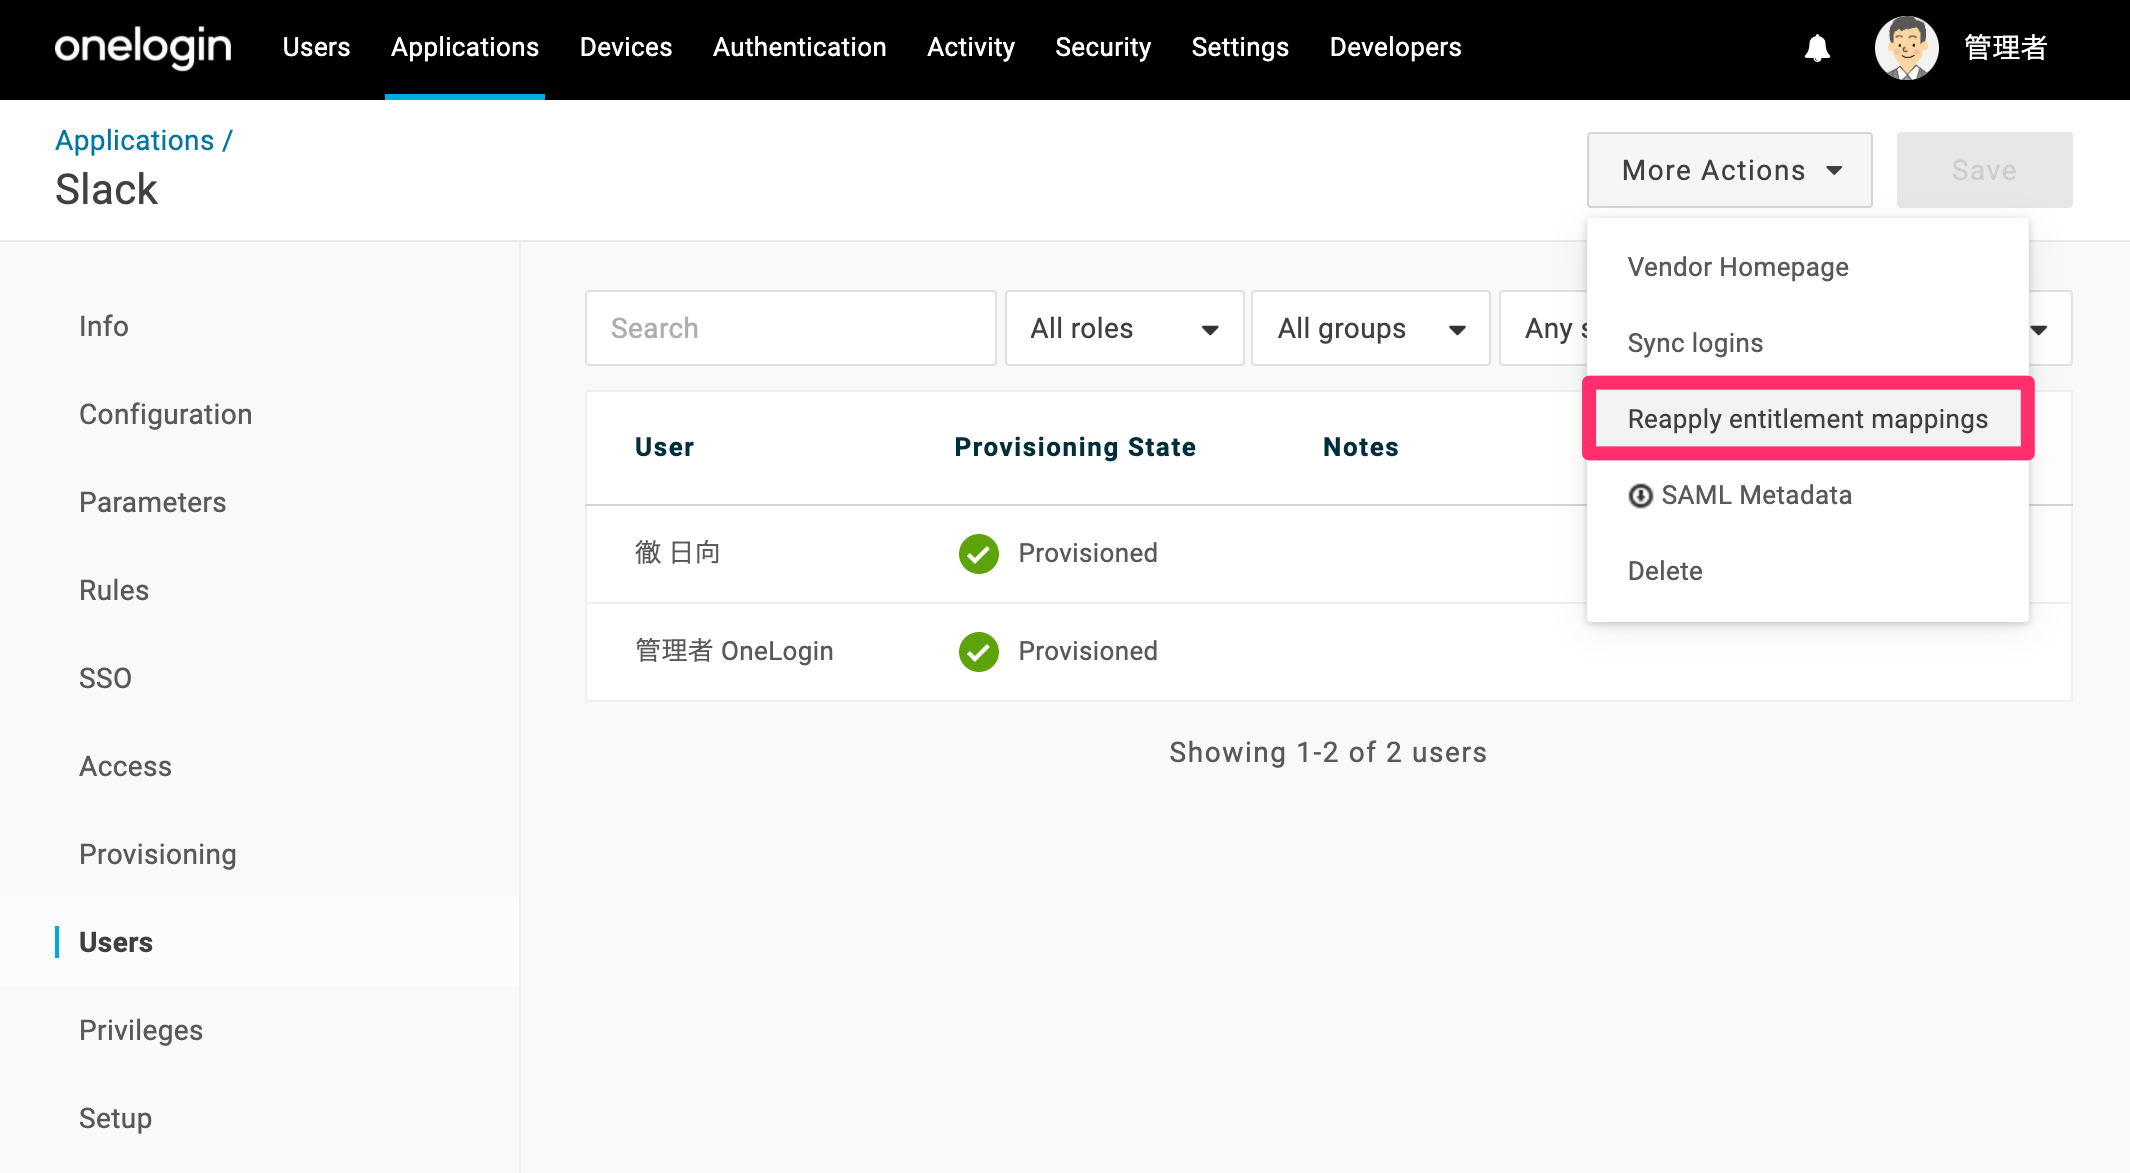Open the Users top menu
The image size is (2130, 1173).
click(x=316, y=47)
